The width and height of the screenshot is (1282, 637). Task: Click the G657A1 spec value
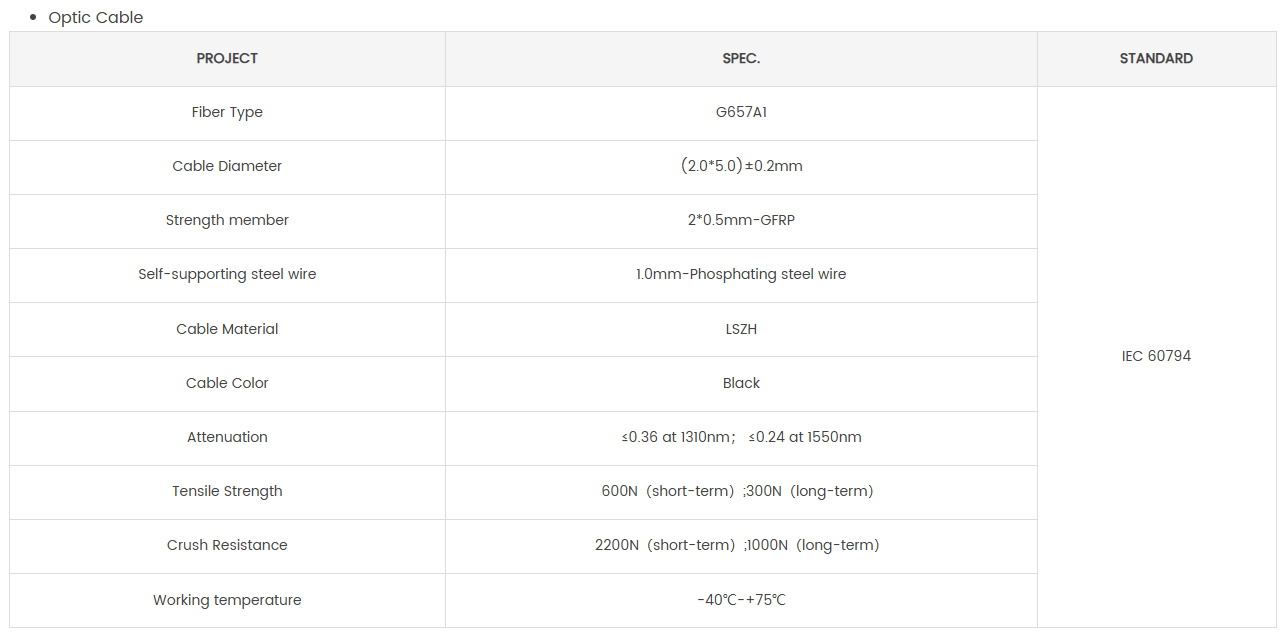tap(741, 112)
